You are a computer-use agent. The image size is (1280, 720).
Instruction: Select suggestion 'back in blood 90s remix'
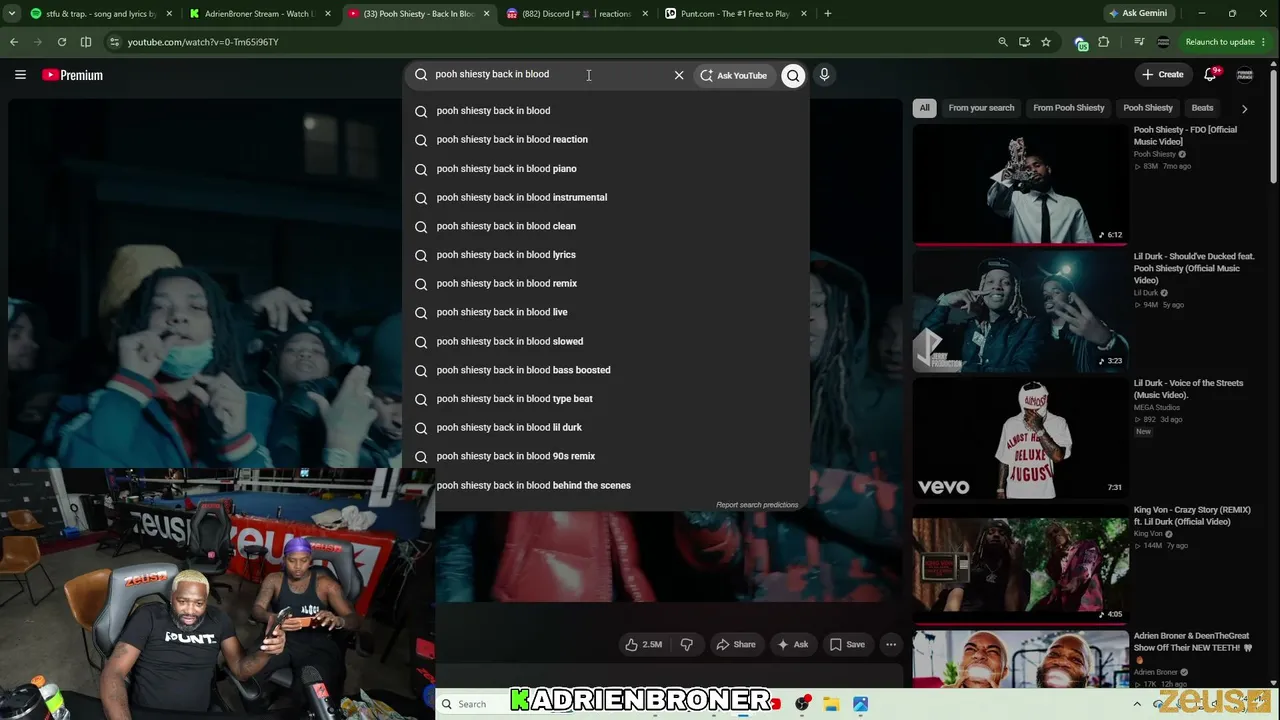(x=606, y=457)
